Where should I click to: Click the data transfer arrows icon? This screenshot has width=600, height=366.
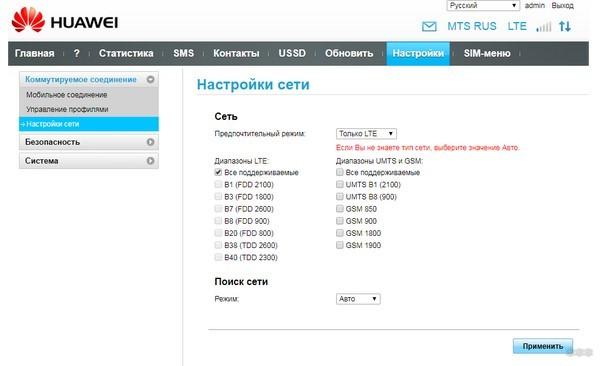click(x=565, y=26)
